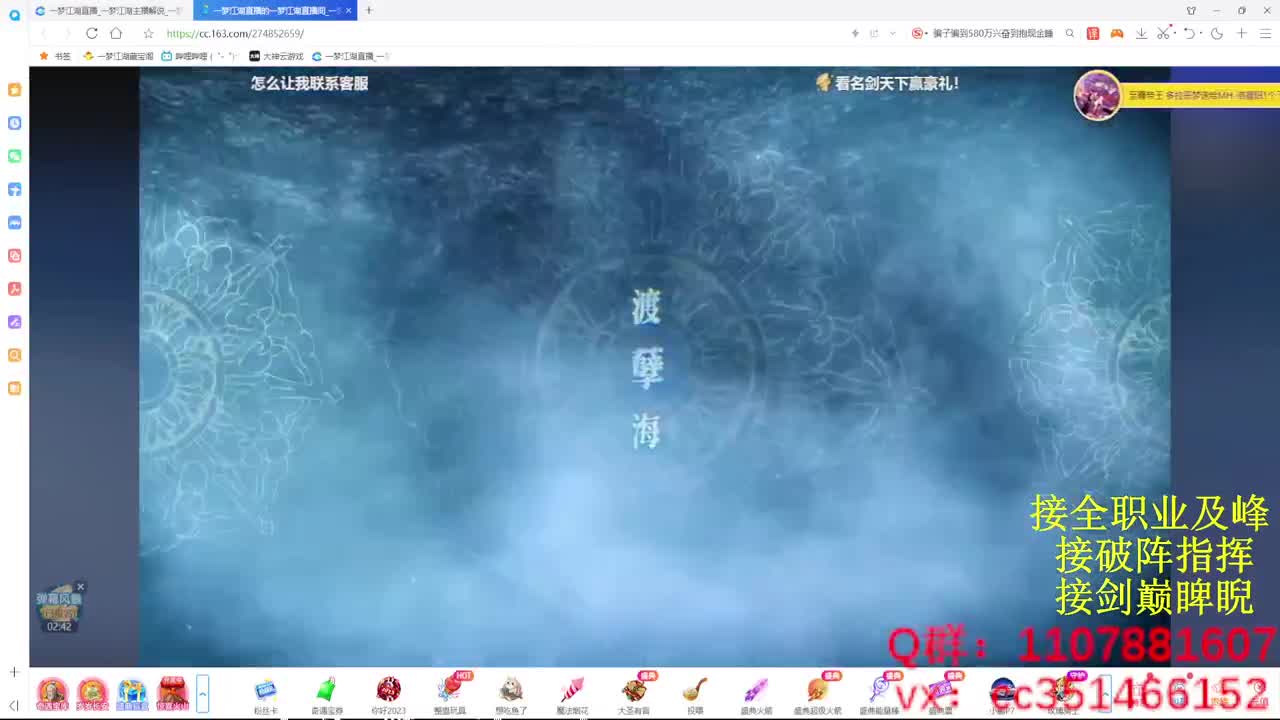Open the blue clock history sidebar icon
This screenshot has width=1280, height=720.
[14, 123]
